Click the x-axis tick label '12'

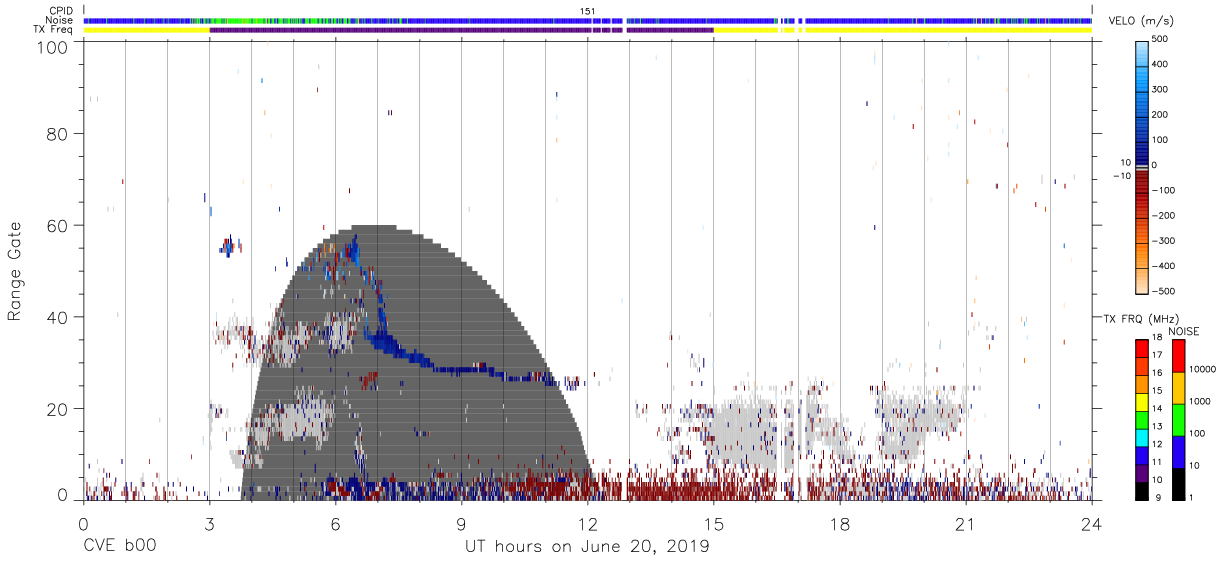point(587,524)
